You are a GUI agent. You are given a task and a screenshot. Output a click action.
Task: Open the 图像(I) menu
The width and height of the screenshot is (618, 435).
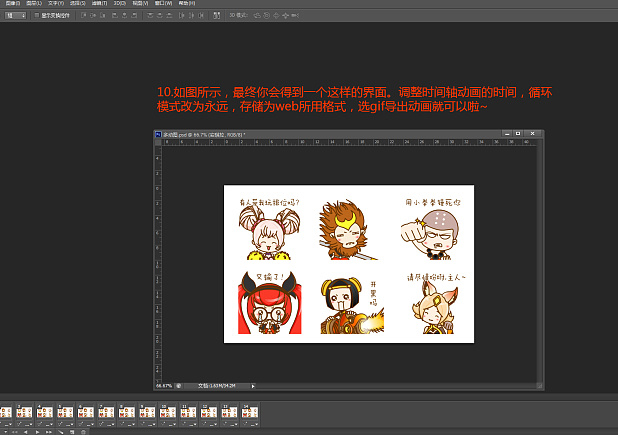click(x=13, y=3)
